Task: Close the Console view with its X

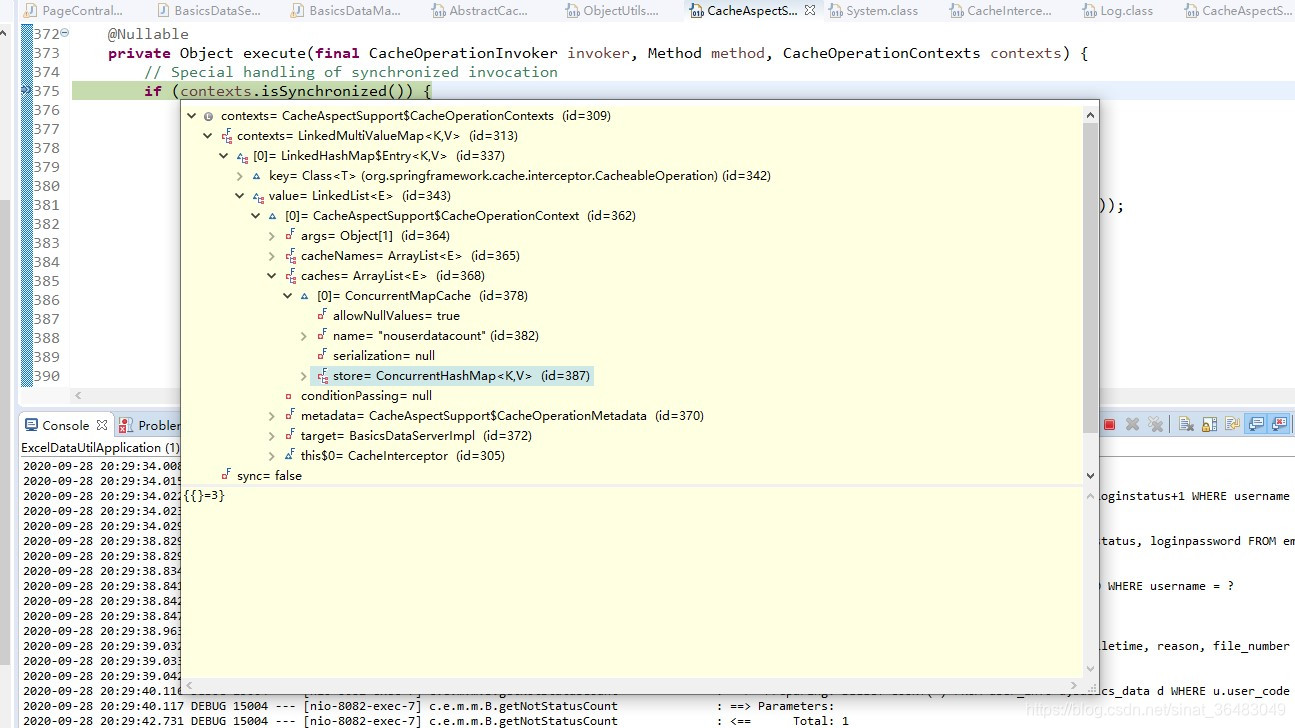Action: tap(102, 425)
